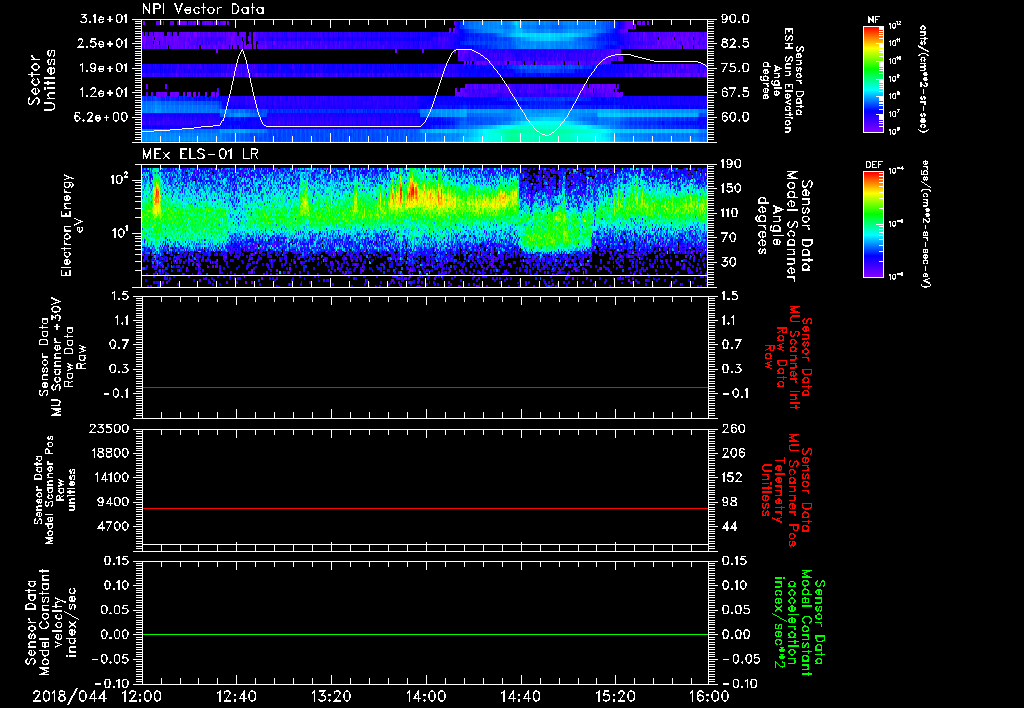Viewport: 1024px width, 708px height.
Task: Click the 14:40 time axis label
Action: click(x=519, y=696)
